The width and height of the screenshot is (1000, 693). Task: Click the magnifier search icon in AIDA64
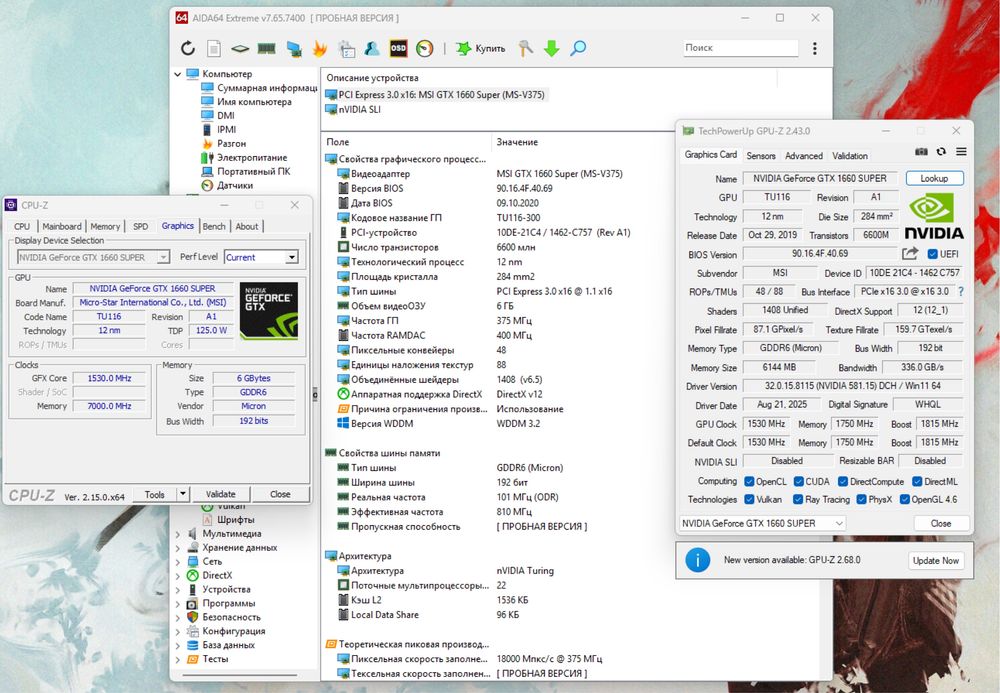(578, 48)
